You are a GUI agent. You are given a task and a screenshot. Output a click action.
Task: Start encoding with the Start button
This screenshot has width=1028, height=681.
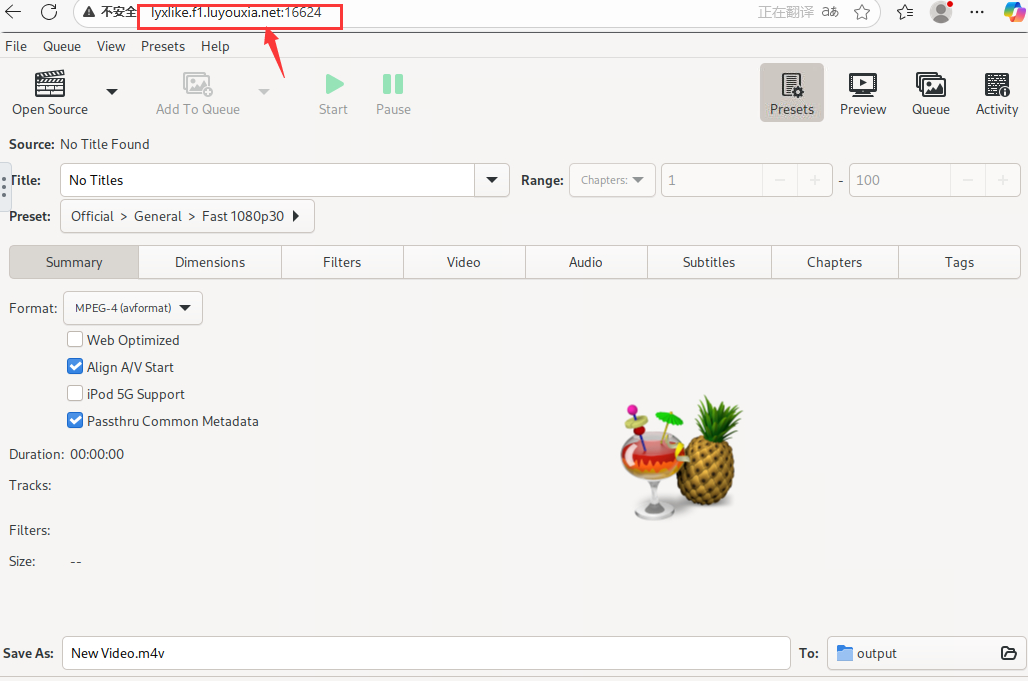[x=334, y=92]
